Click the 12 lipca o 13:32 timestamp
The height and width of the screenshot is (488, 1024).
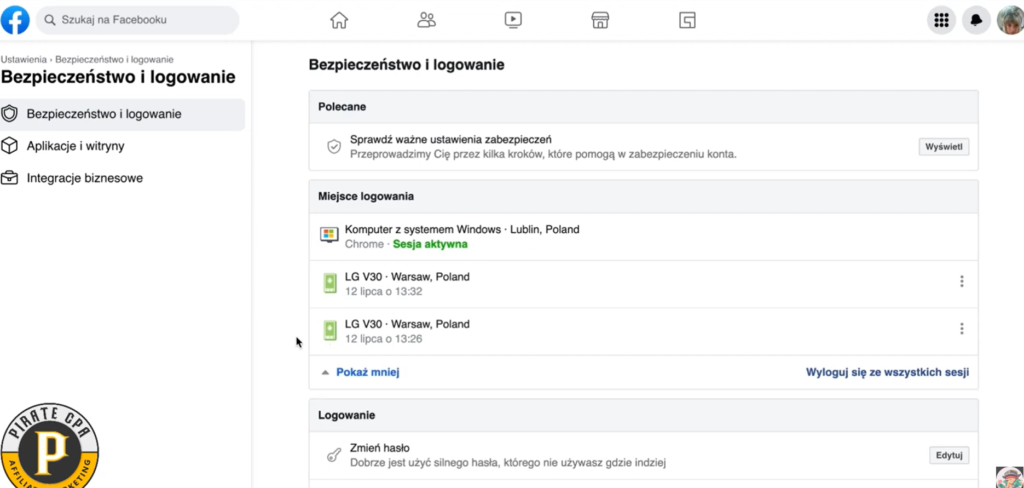[x=383, y=291]
